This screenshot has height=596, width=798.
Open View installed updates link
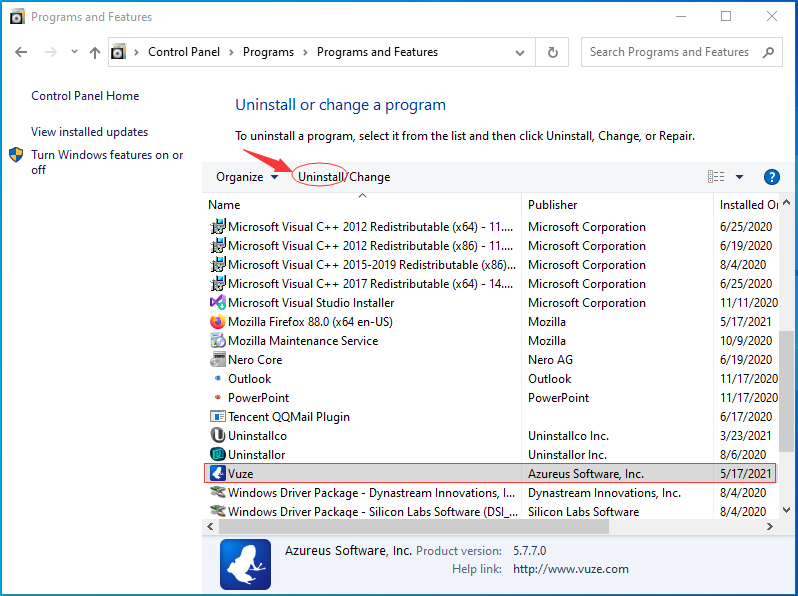click(90, 132)
